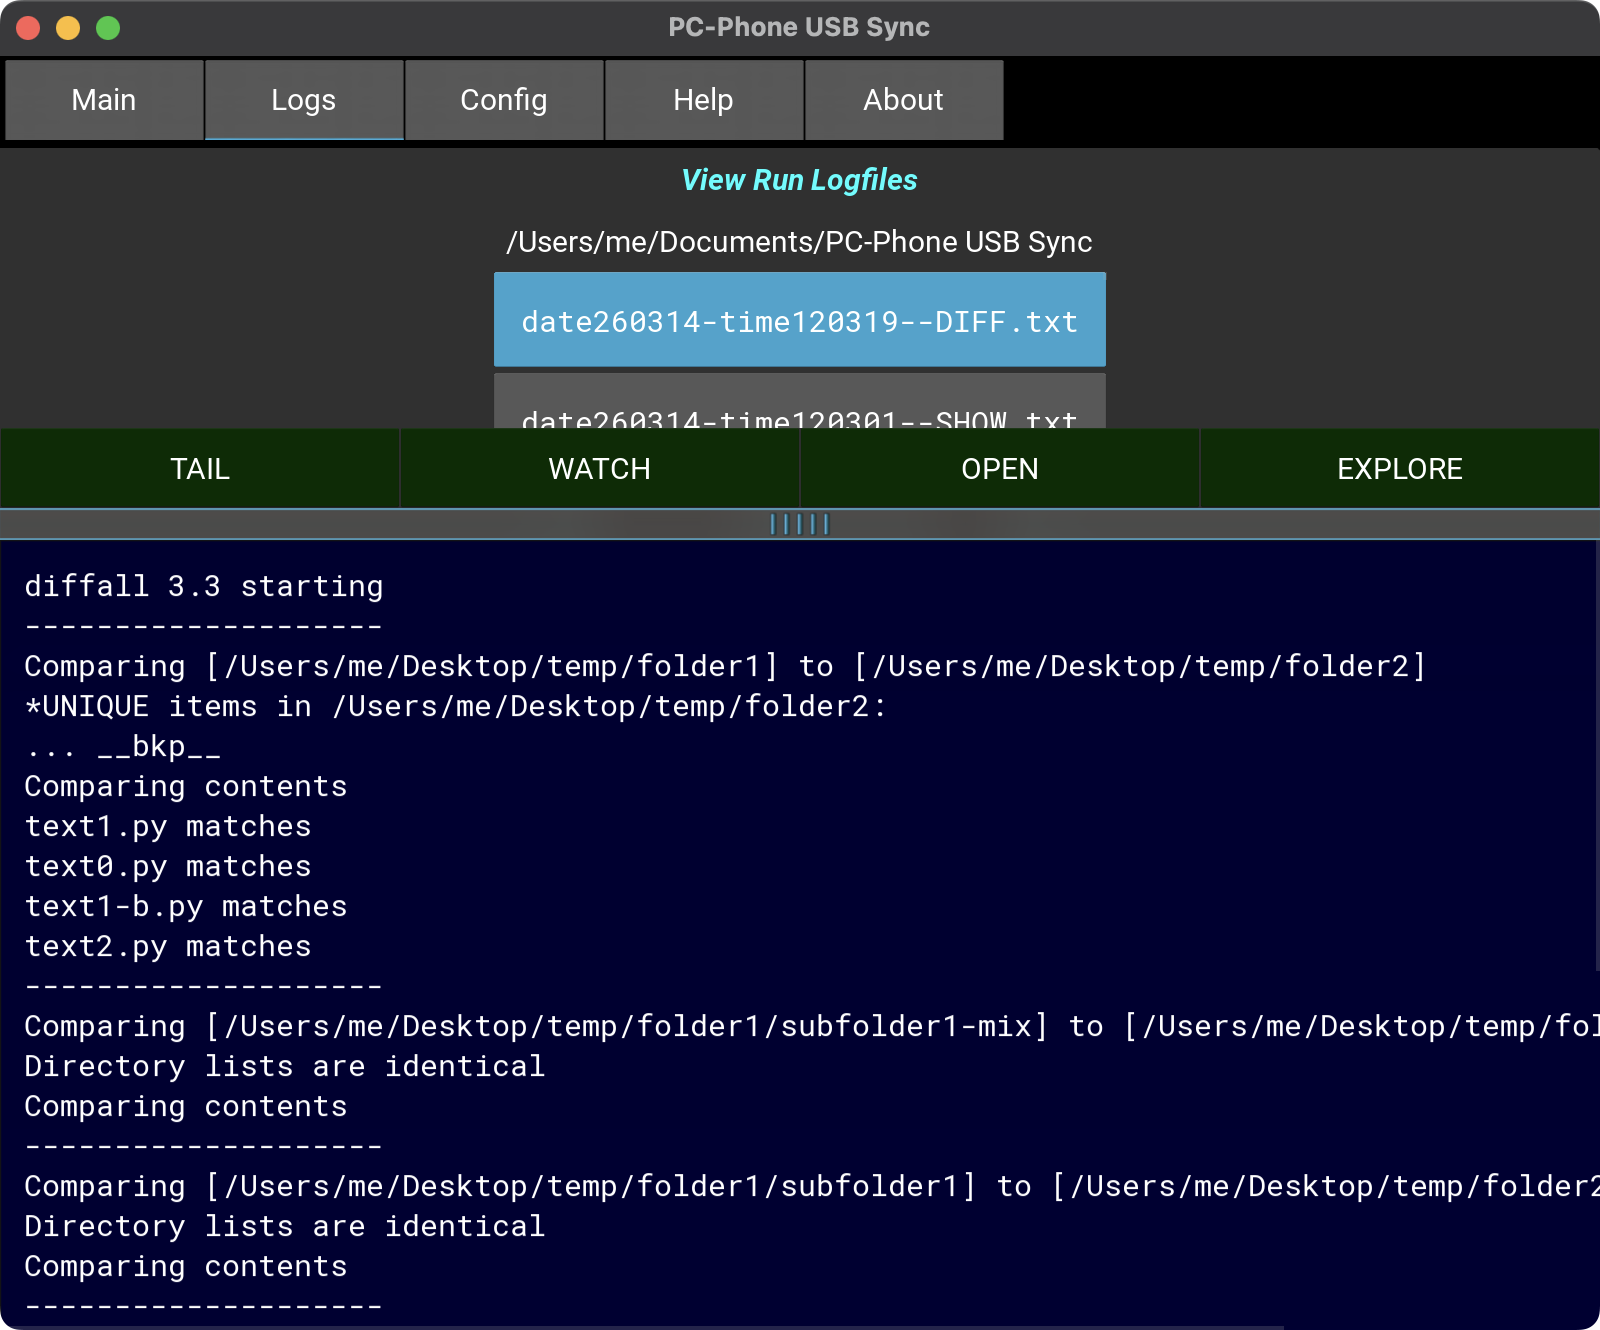Image resolution: width=1600 pixels, height=1330 pixels.
Task: Grab the splitter handle above log text
Action: point(799,524)
